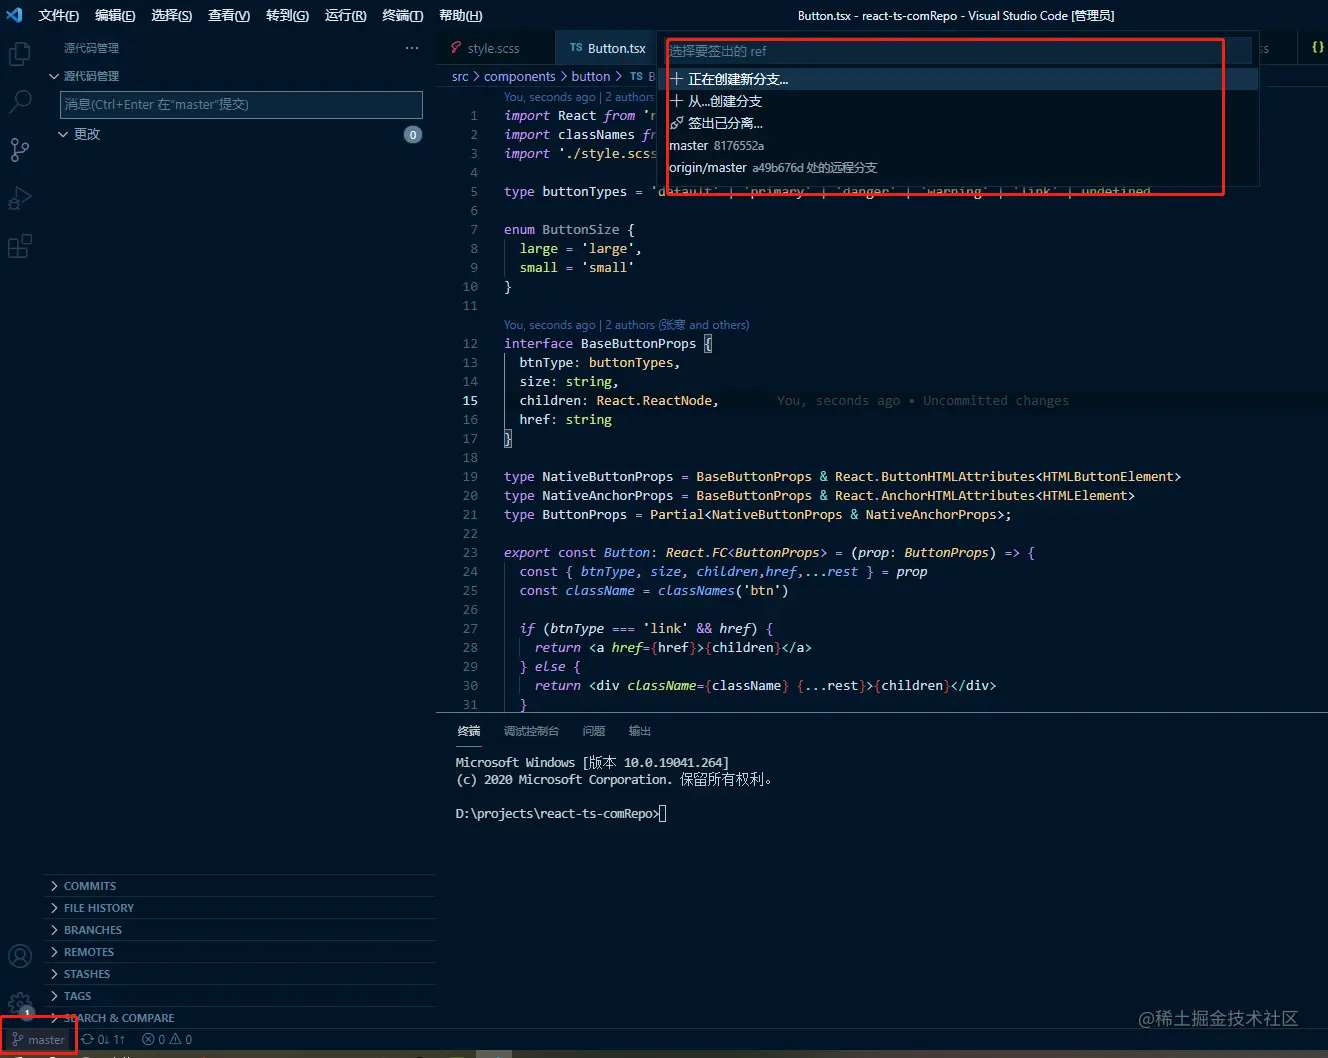Open errors and warnings status bar item
The image size is (1328, 1058).
tap(167, 1040)
